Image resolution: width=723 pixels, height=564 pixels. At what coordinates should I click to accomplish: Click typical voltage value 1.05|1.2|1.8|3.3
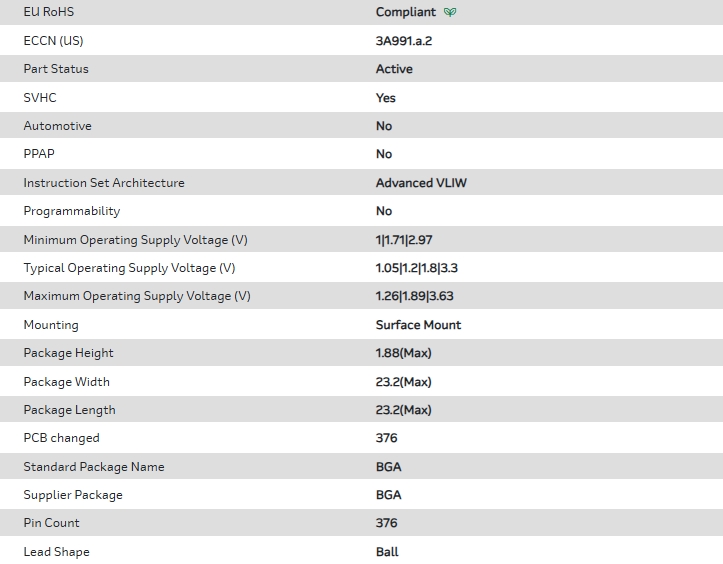tap(416, 268)
